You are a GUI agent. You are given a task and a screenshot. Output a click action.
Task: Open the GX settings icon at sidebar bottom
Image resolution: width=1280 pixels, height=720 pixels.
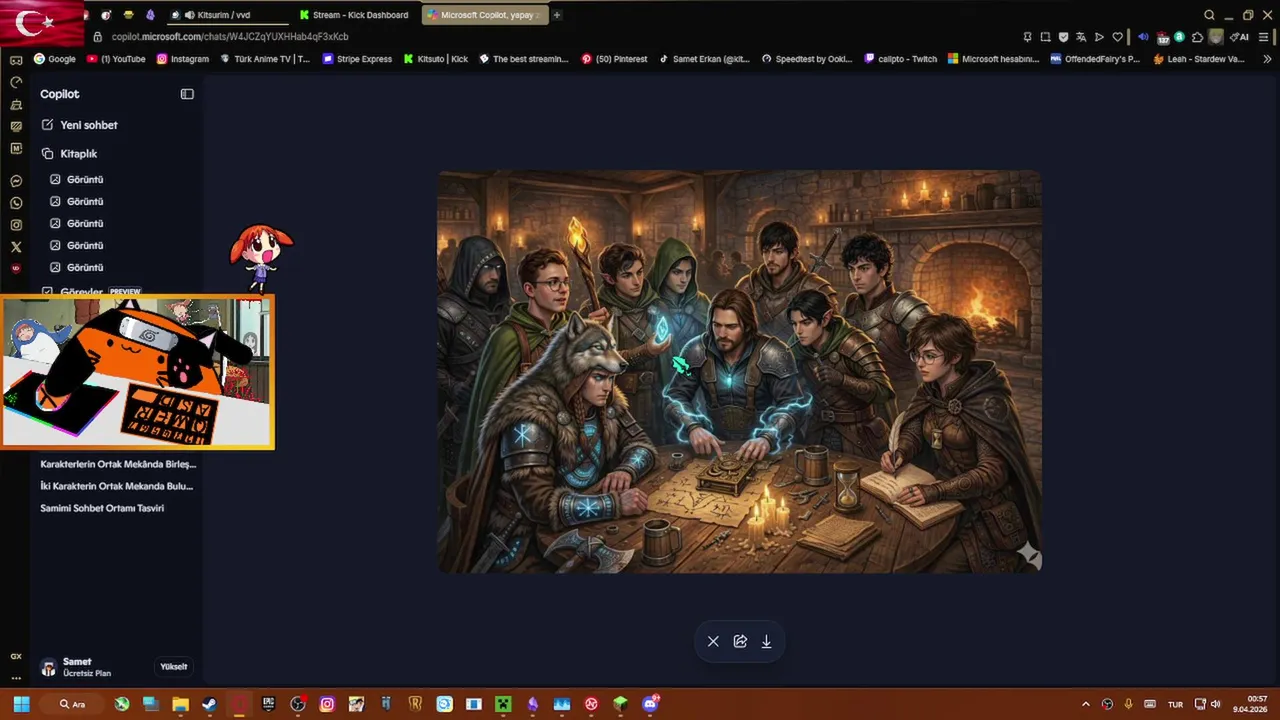point(16,656)
